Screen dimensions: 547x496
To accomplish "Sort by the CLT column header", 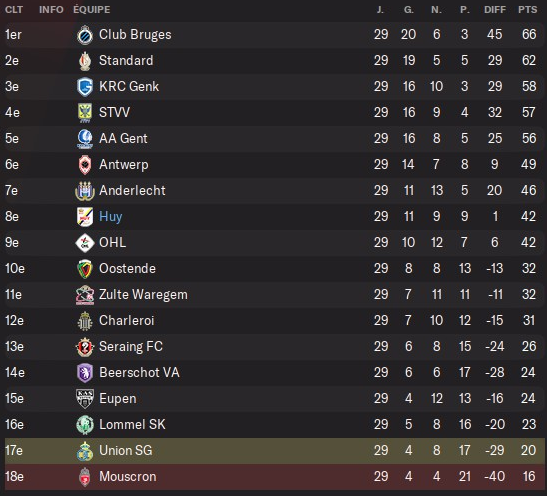I will [x=14, y=10].
